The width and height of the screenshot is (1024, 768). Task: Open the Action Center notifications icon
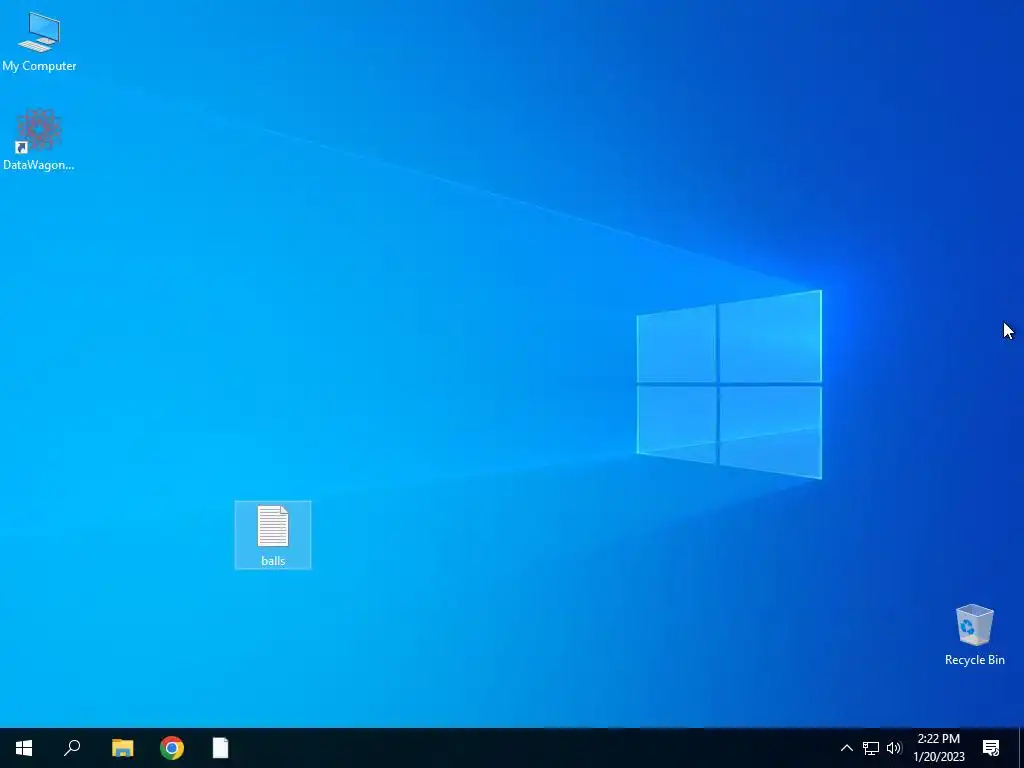click(991, 748)
